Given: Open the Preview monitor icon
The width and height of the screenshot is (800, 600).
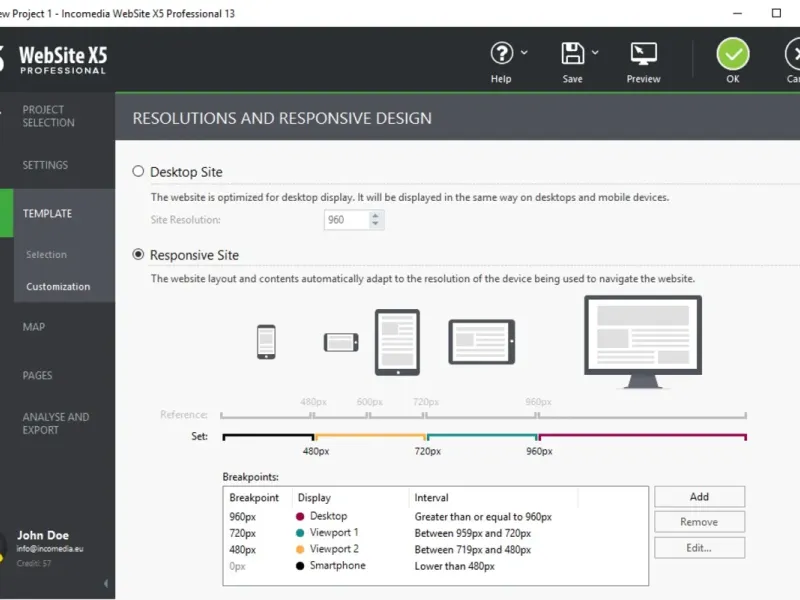Looking at the screenshot, I should [643, 54].
